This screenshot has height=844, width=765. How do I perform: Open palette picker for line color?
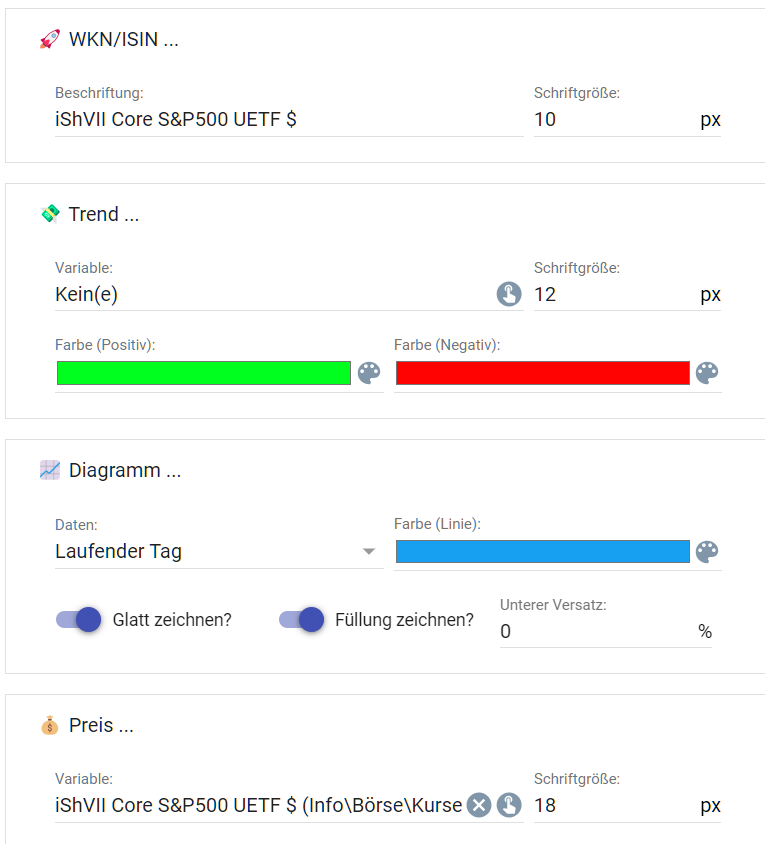707,552
